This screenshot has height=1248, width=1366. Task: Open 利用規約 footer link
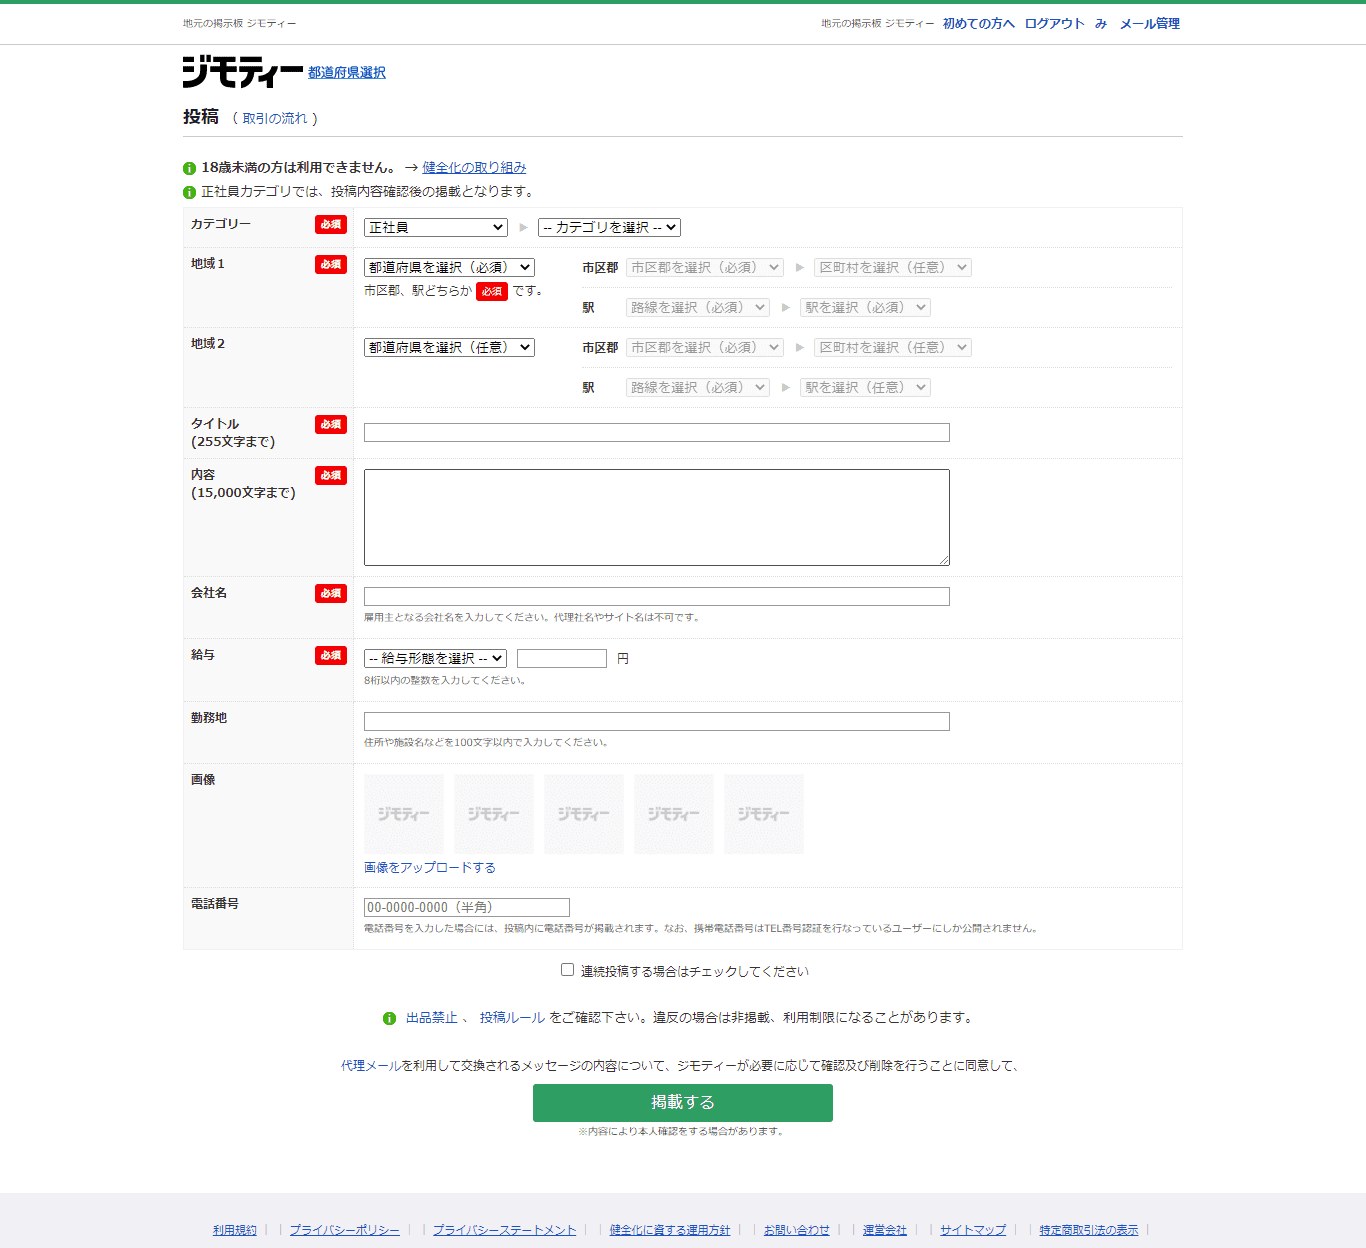click(x=235, y=1230)
